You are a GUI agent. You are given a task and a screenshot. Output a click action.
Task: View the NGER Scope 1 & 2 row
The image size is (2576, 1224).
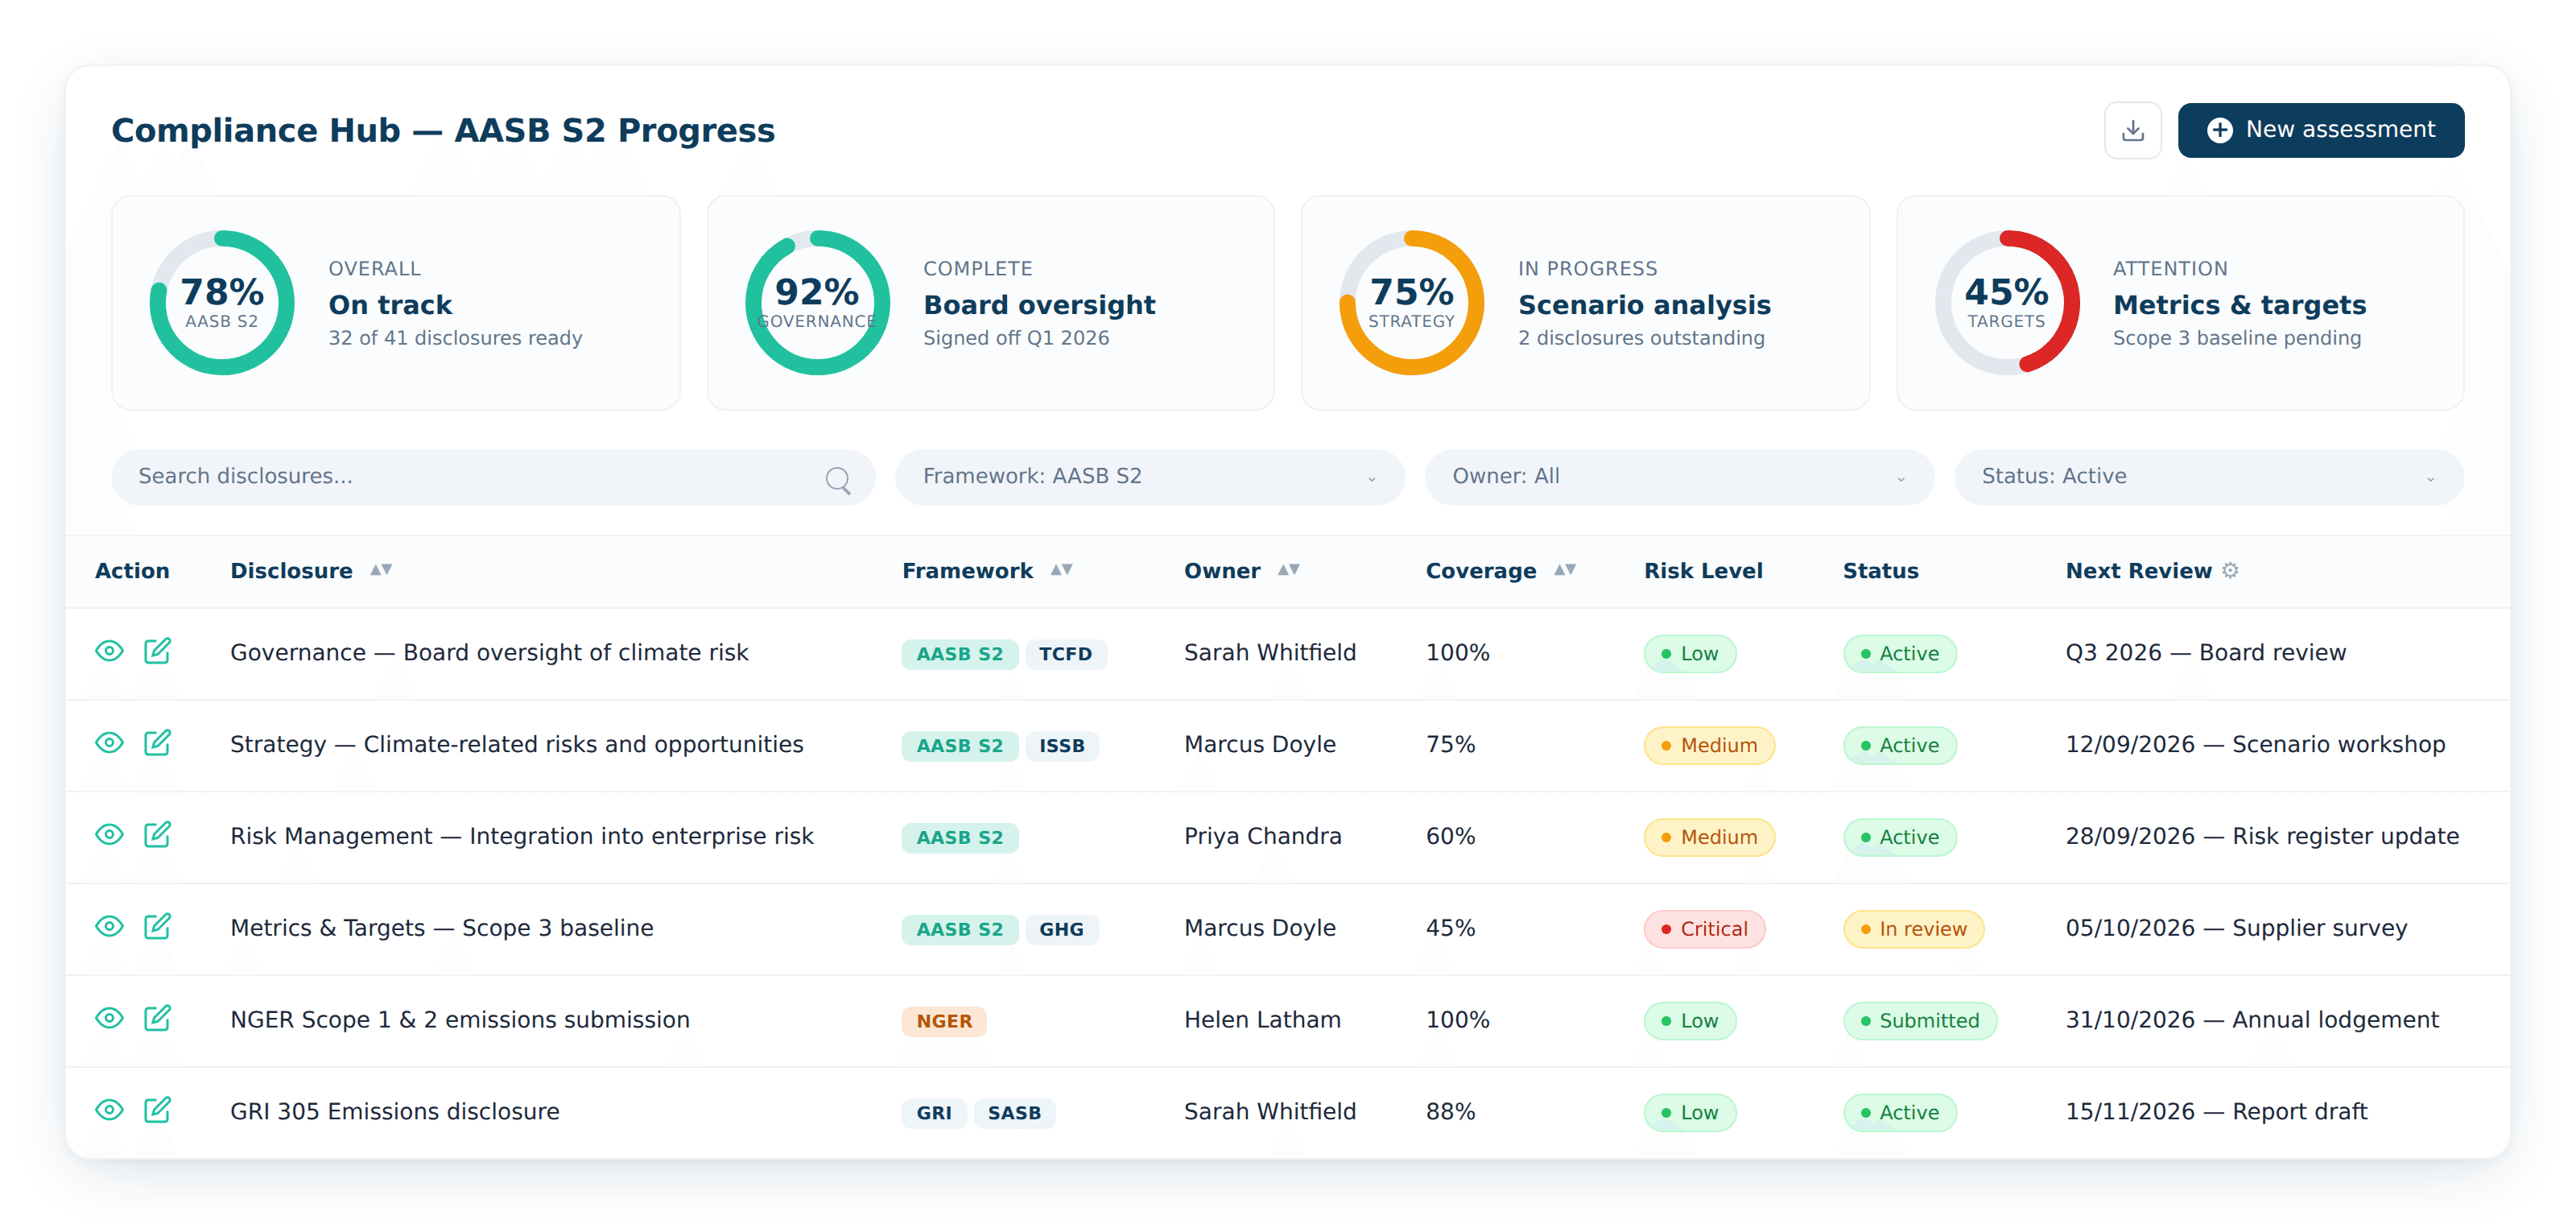click(109, 1019)
